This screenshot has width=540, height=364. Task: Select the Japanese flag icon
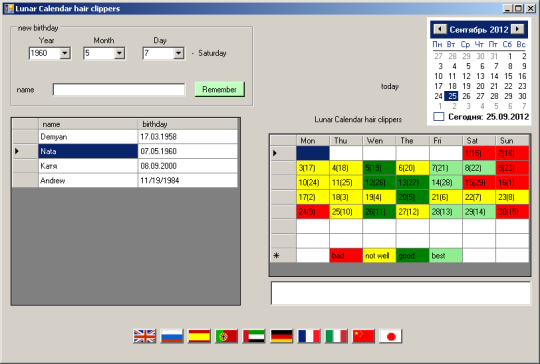coord(391,336)
